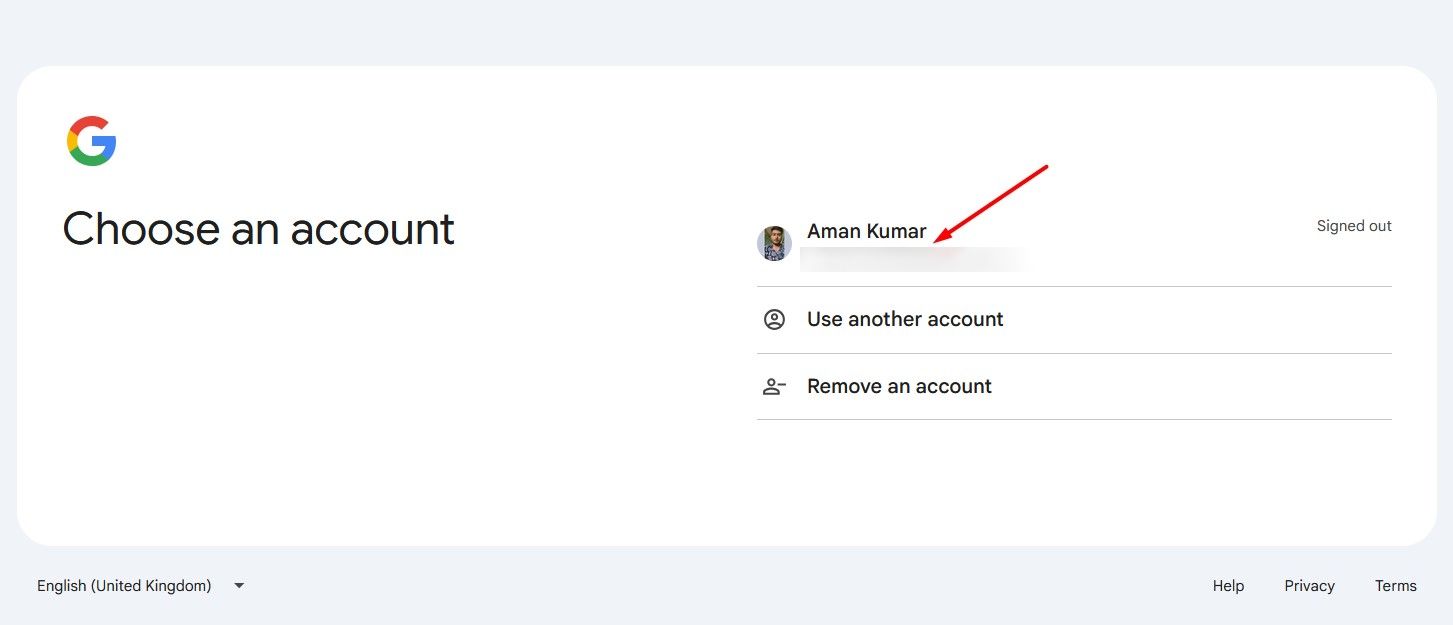Select the "Remove an account" text
This screenshot has height=625, width=1453.
click(x=899, y=387)
